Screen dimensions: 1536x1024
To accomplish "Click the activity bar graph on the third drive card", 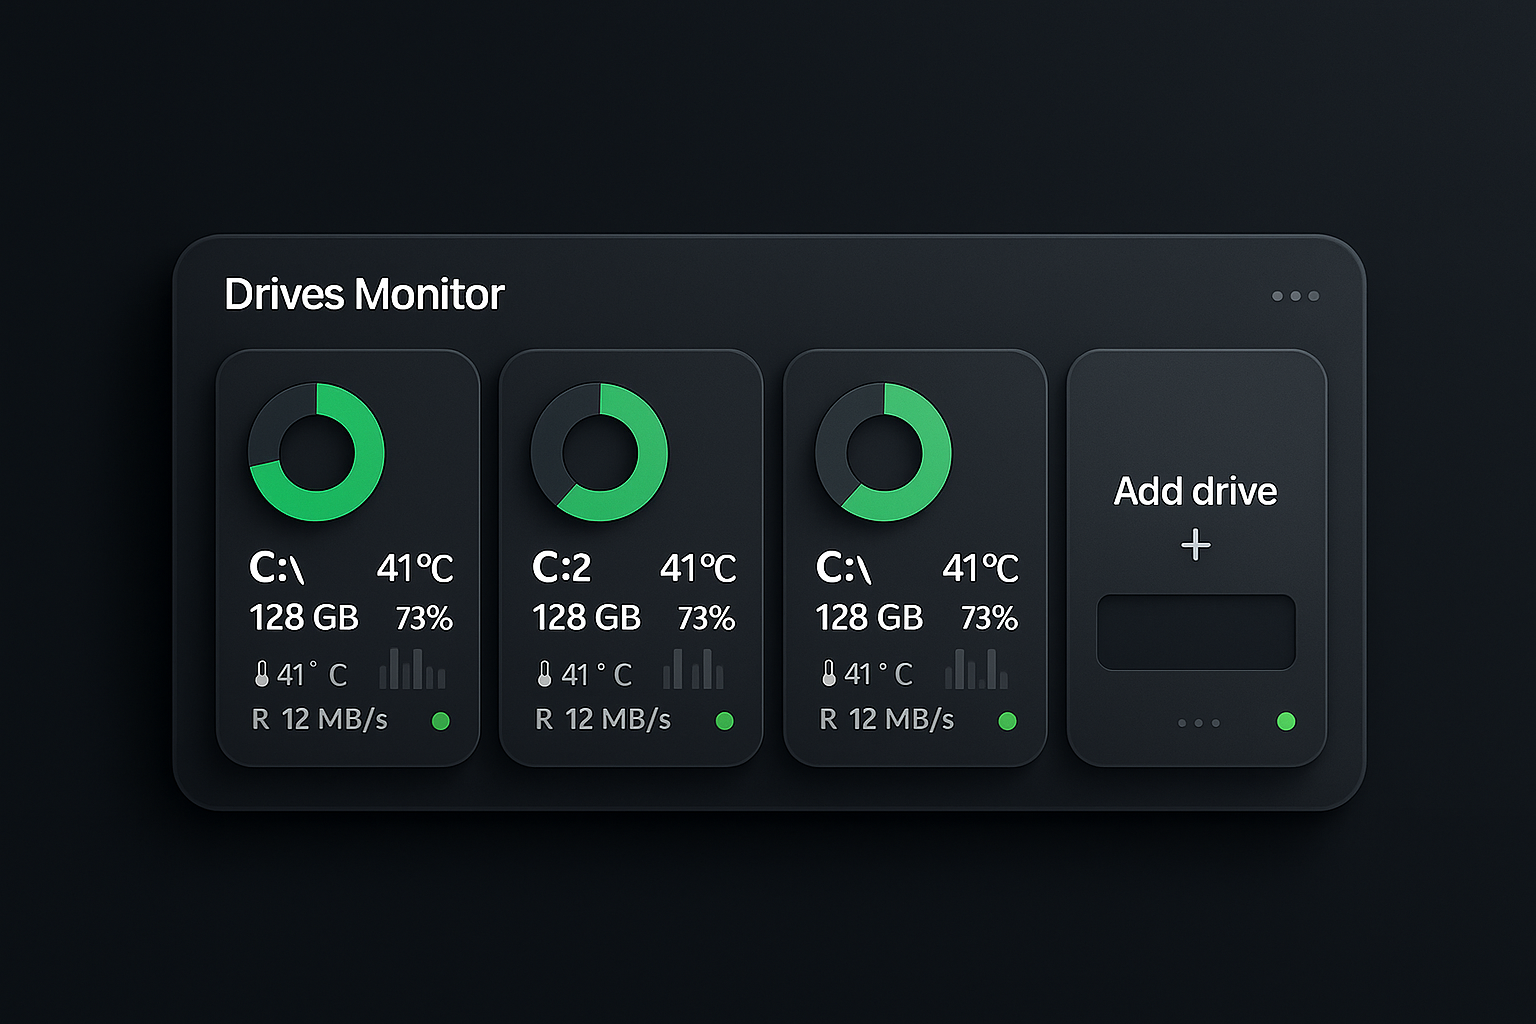I will [976, 669].
